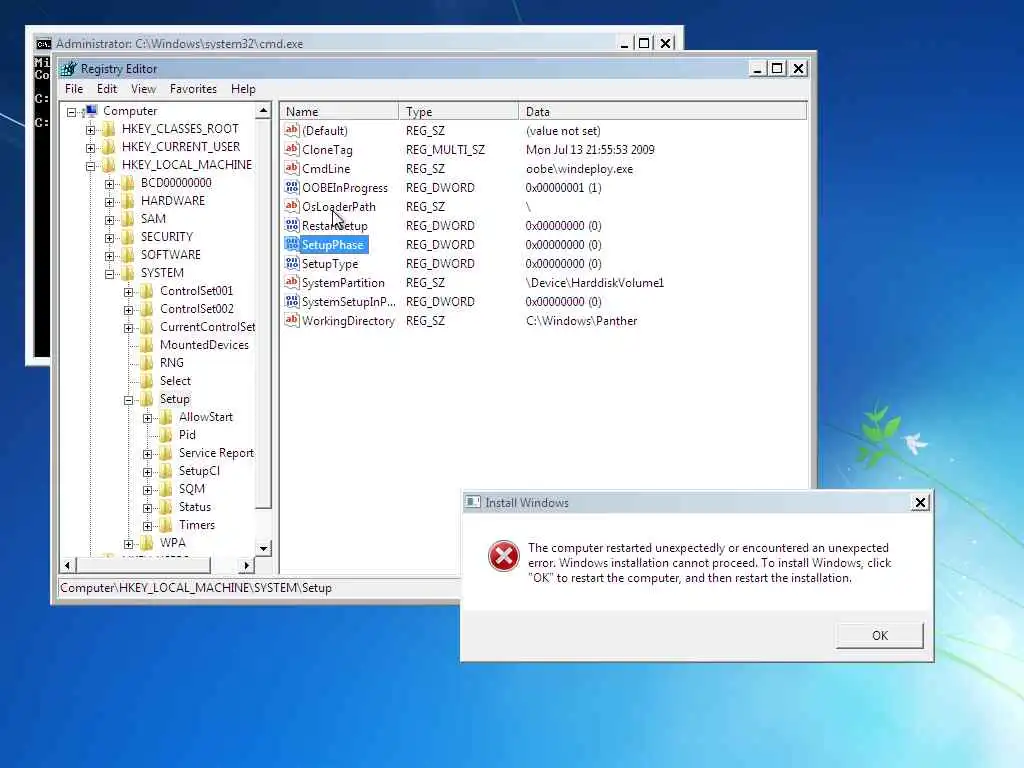
Task: Click the \Device\HarddiskVolume1 data value
Action: pyautogui.click(x=594, y=283)
